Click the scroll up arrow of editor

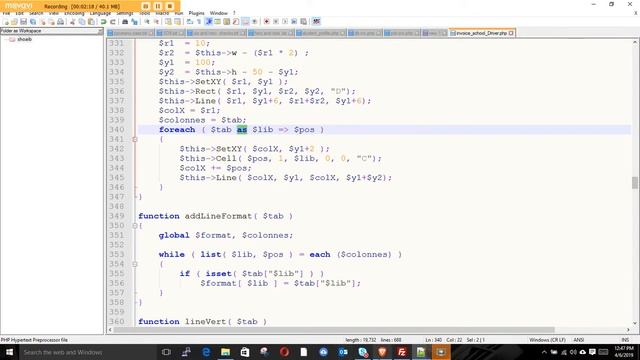[635, 42]
